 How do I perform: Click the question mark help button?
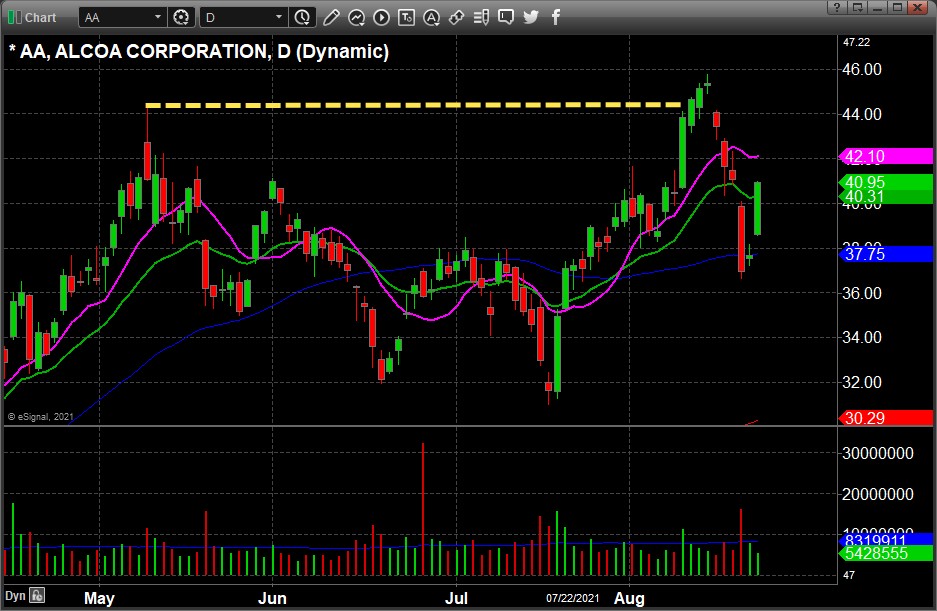(x=837, y=7)
